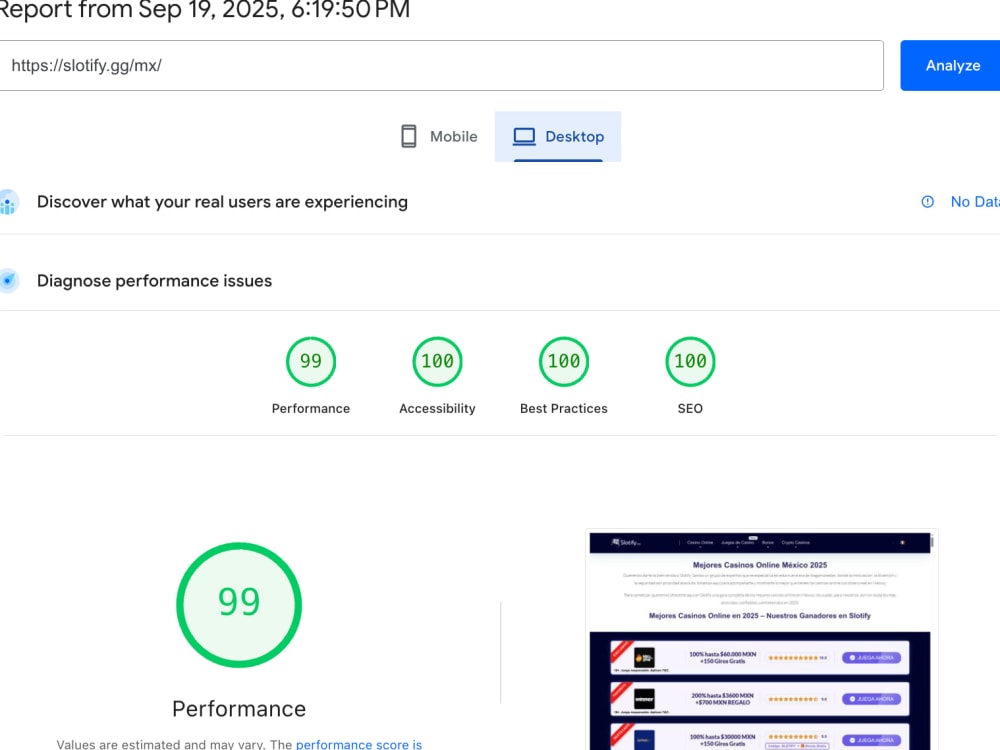Click the large Performance heading

click(239, 709)
